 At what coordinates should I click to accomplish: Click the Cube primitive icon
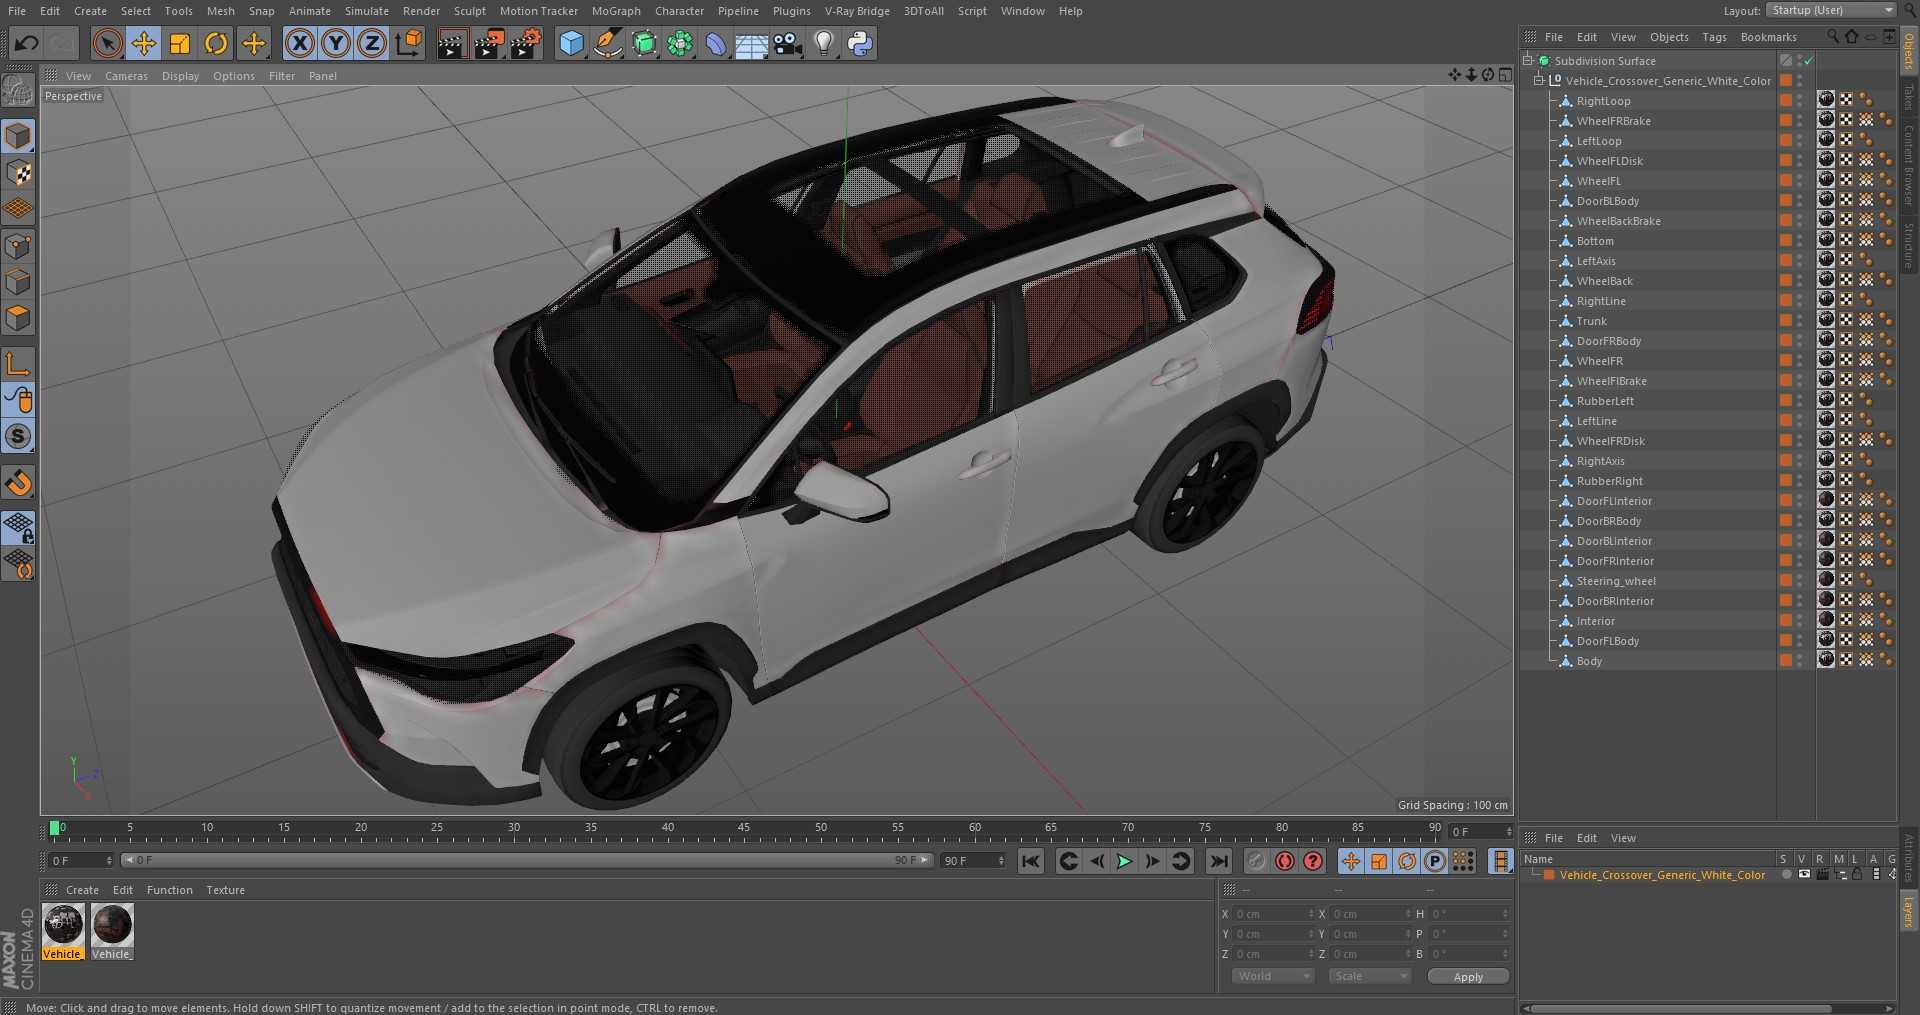571,43
